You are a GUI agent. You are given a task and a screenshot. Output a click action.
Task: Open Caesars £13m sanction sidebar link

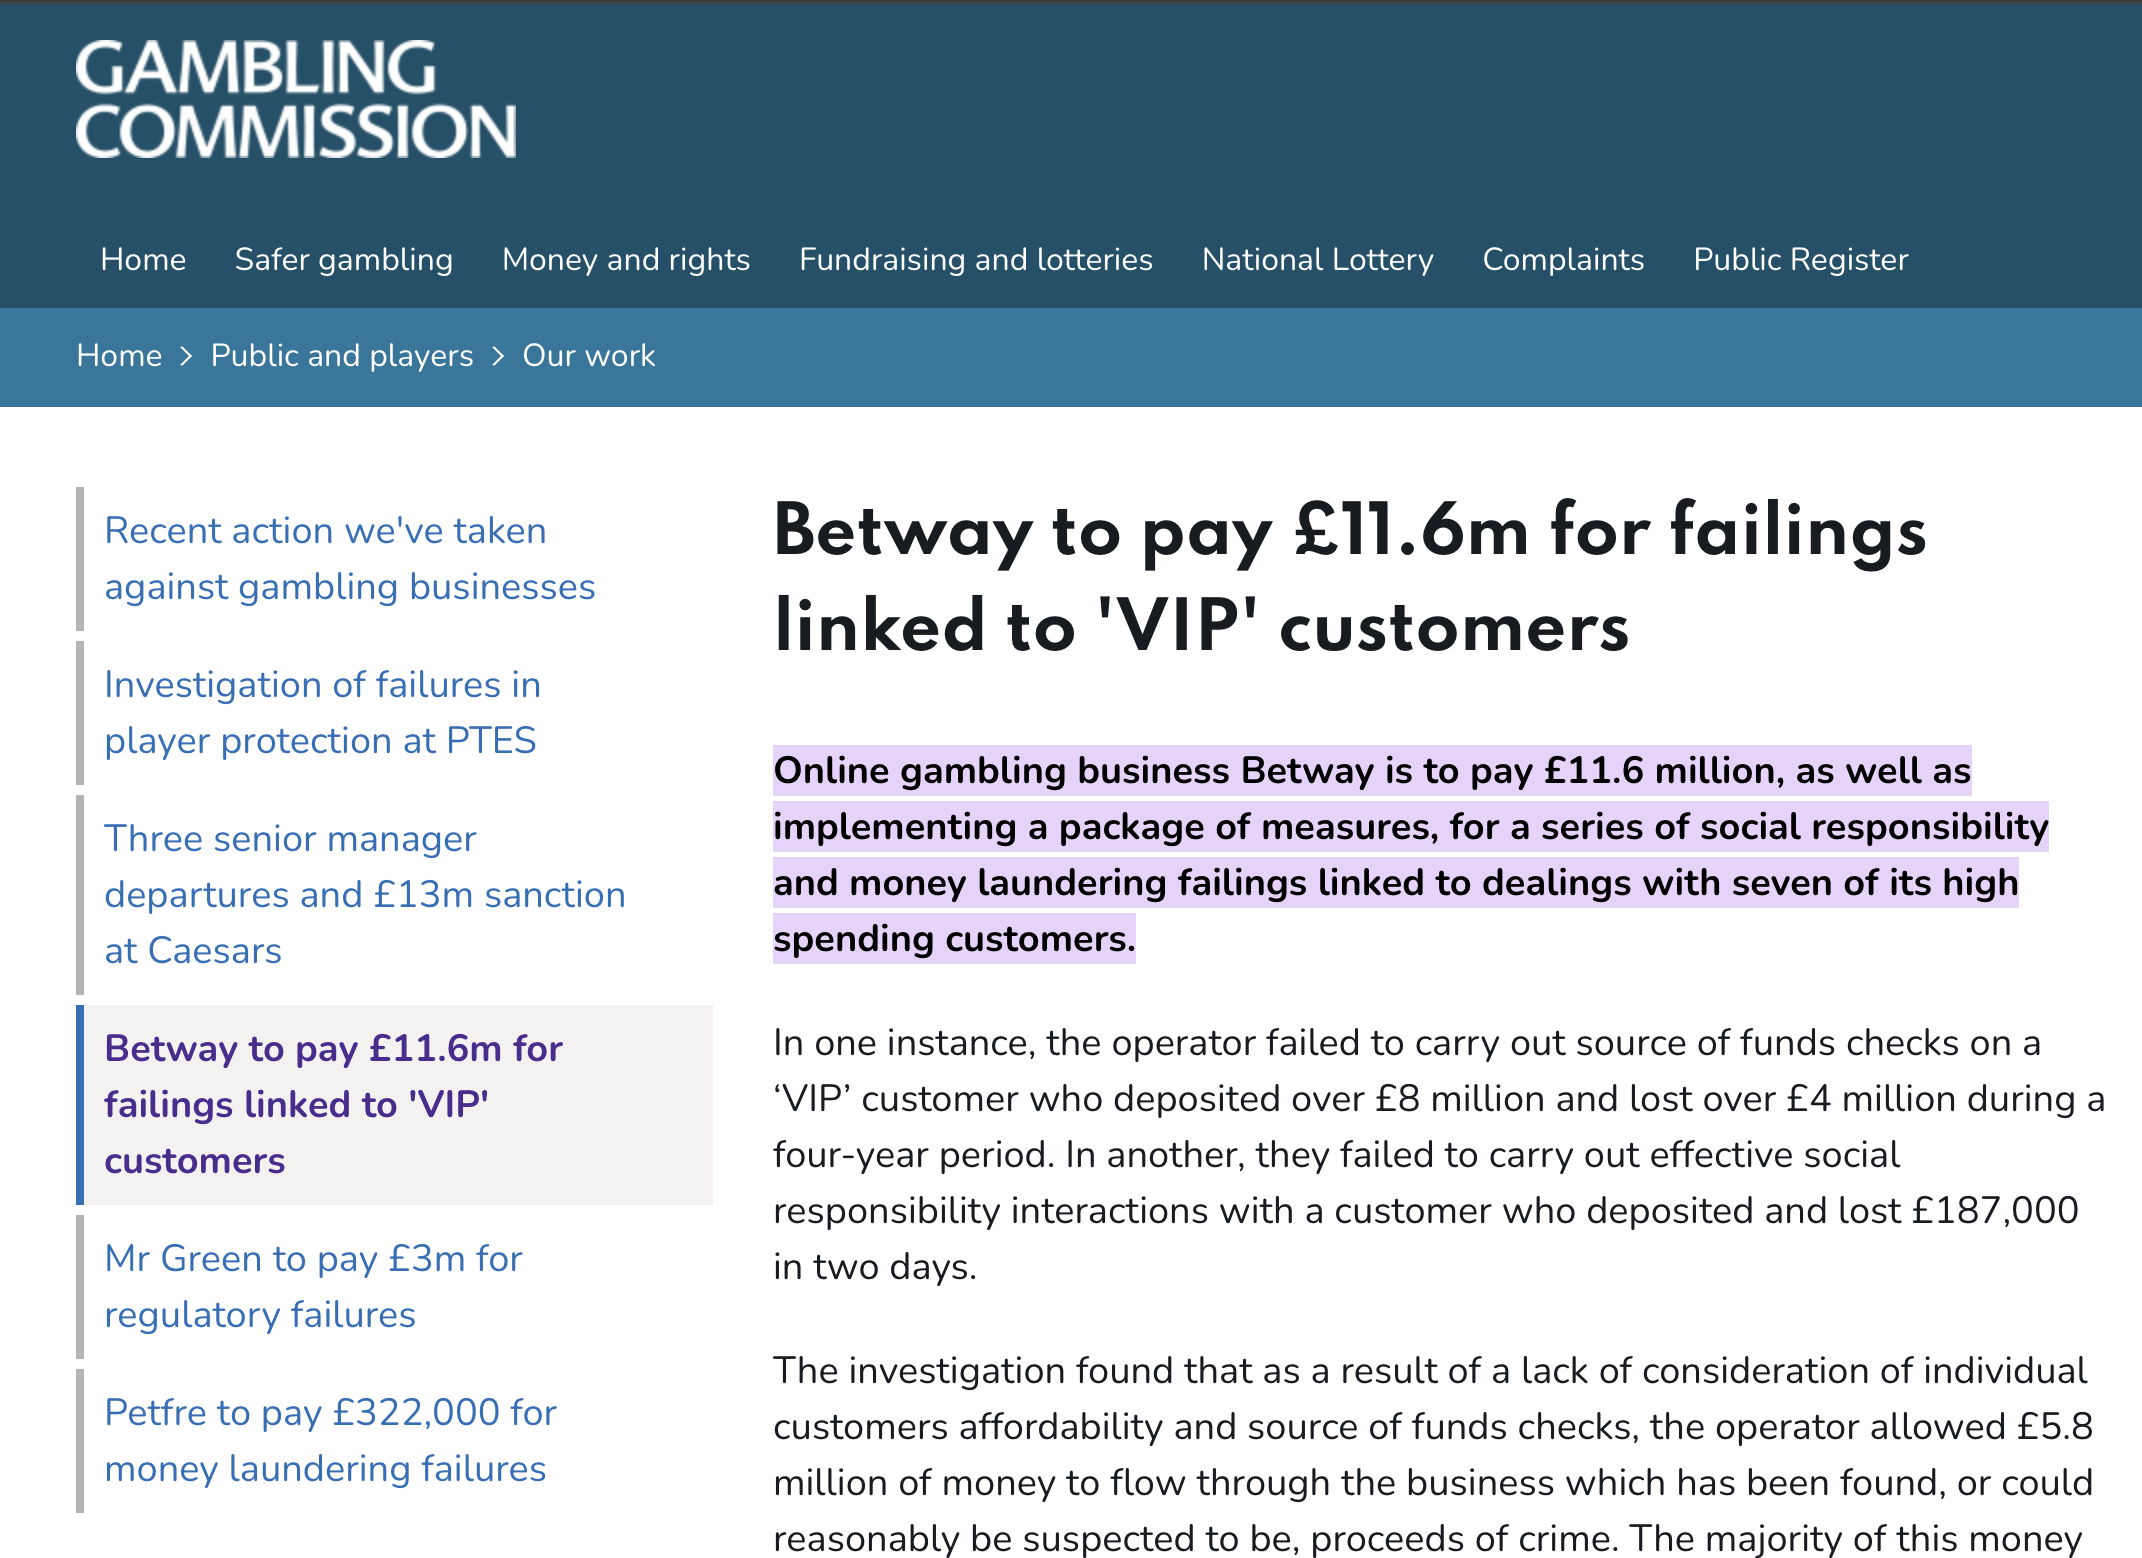365,894
